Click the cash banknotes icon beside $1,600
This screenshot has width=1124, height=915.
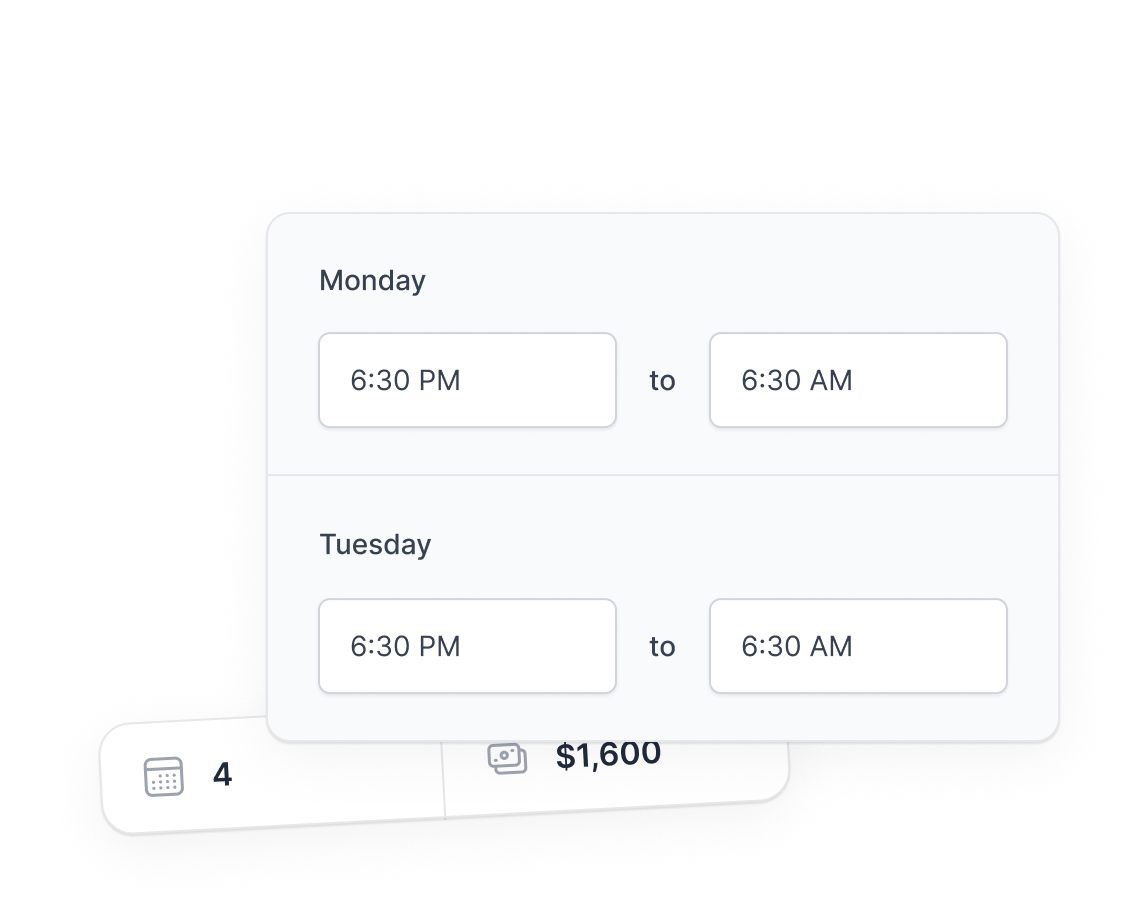coord(508,759)
